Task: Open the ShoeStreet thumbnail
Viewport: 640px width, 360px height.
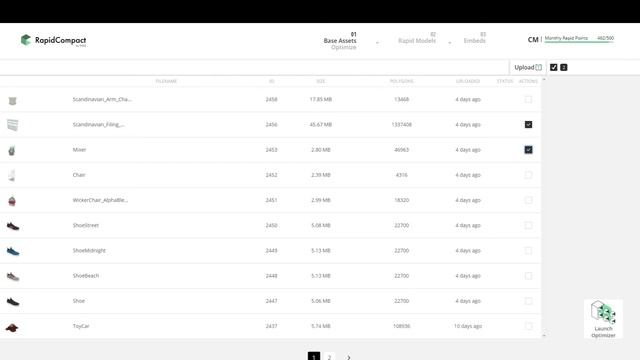Action: point(13,226)
